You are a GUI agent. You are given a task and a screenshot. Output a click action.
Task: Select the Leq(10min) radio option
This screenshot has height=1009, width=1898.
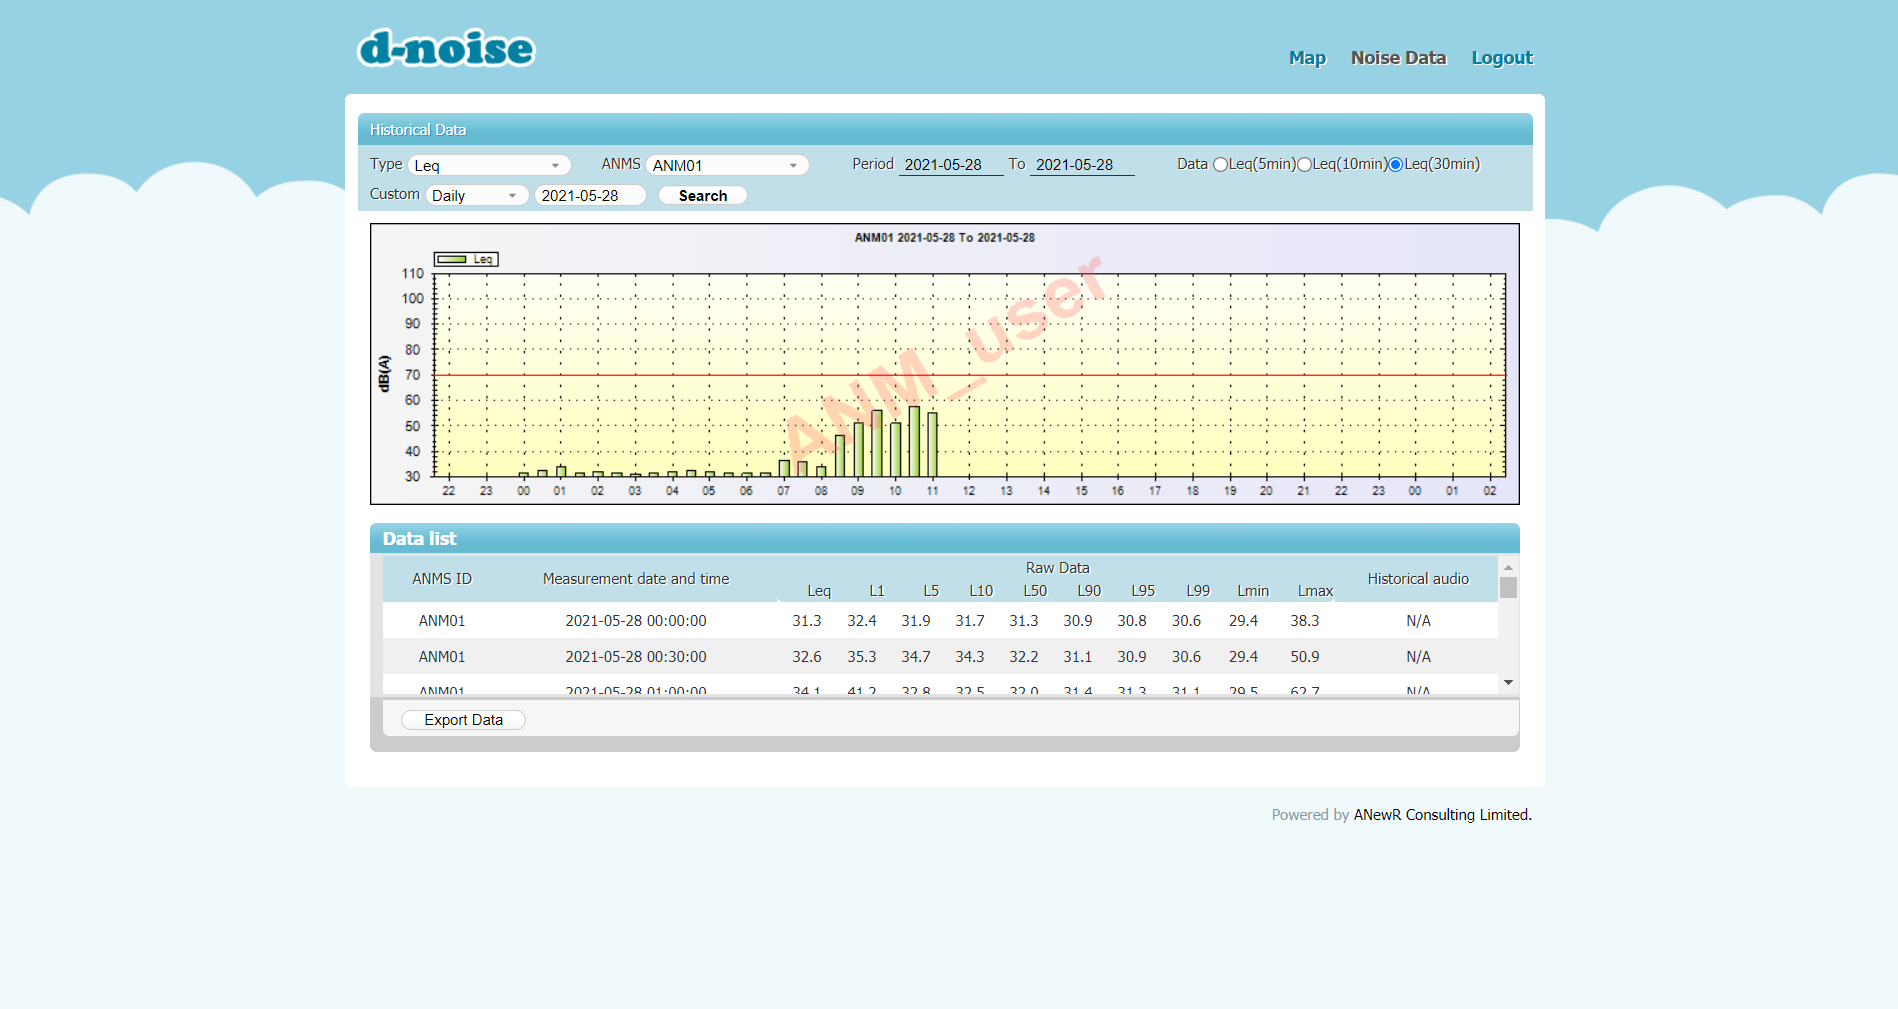pyautogui.click(x=1304, y=165)
